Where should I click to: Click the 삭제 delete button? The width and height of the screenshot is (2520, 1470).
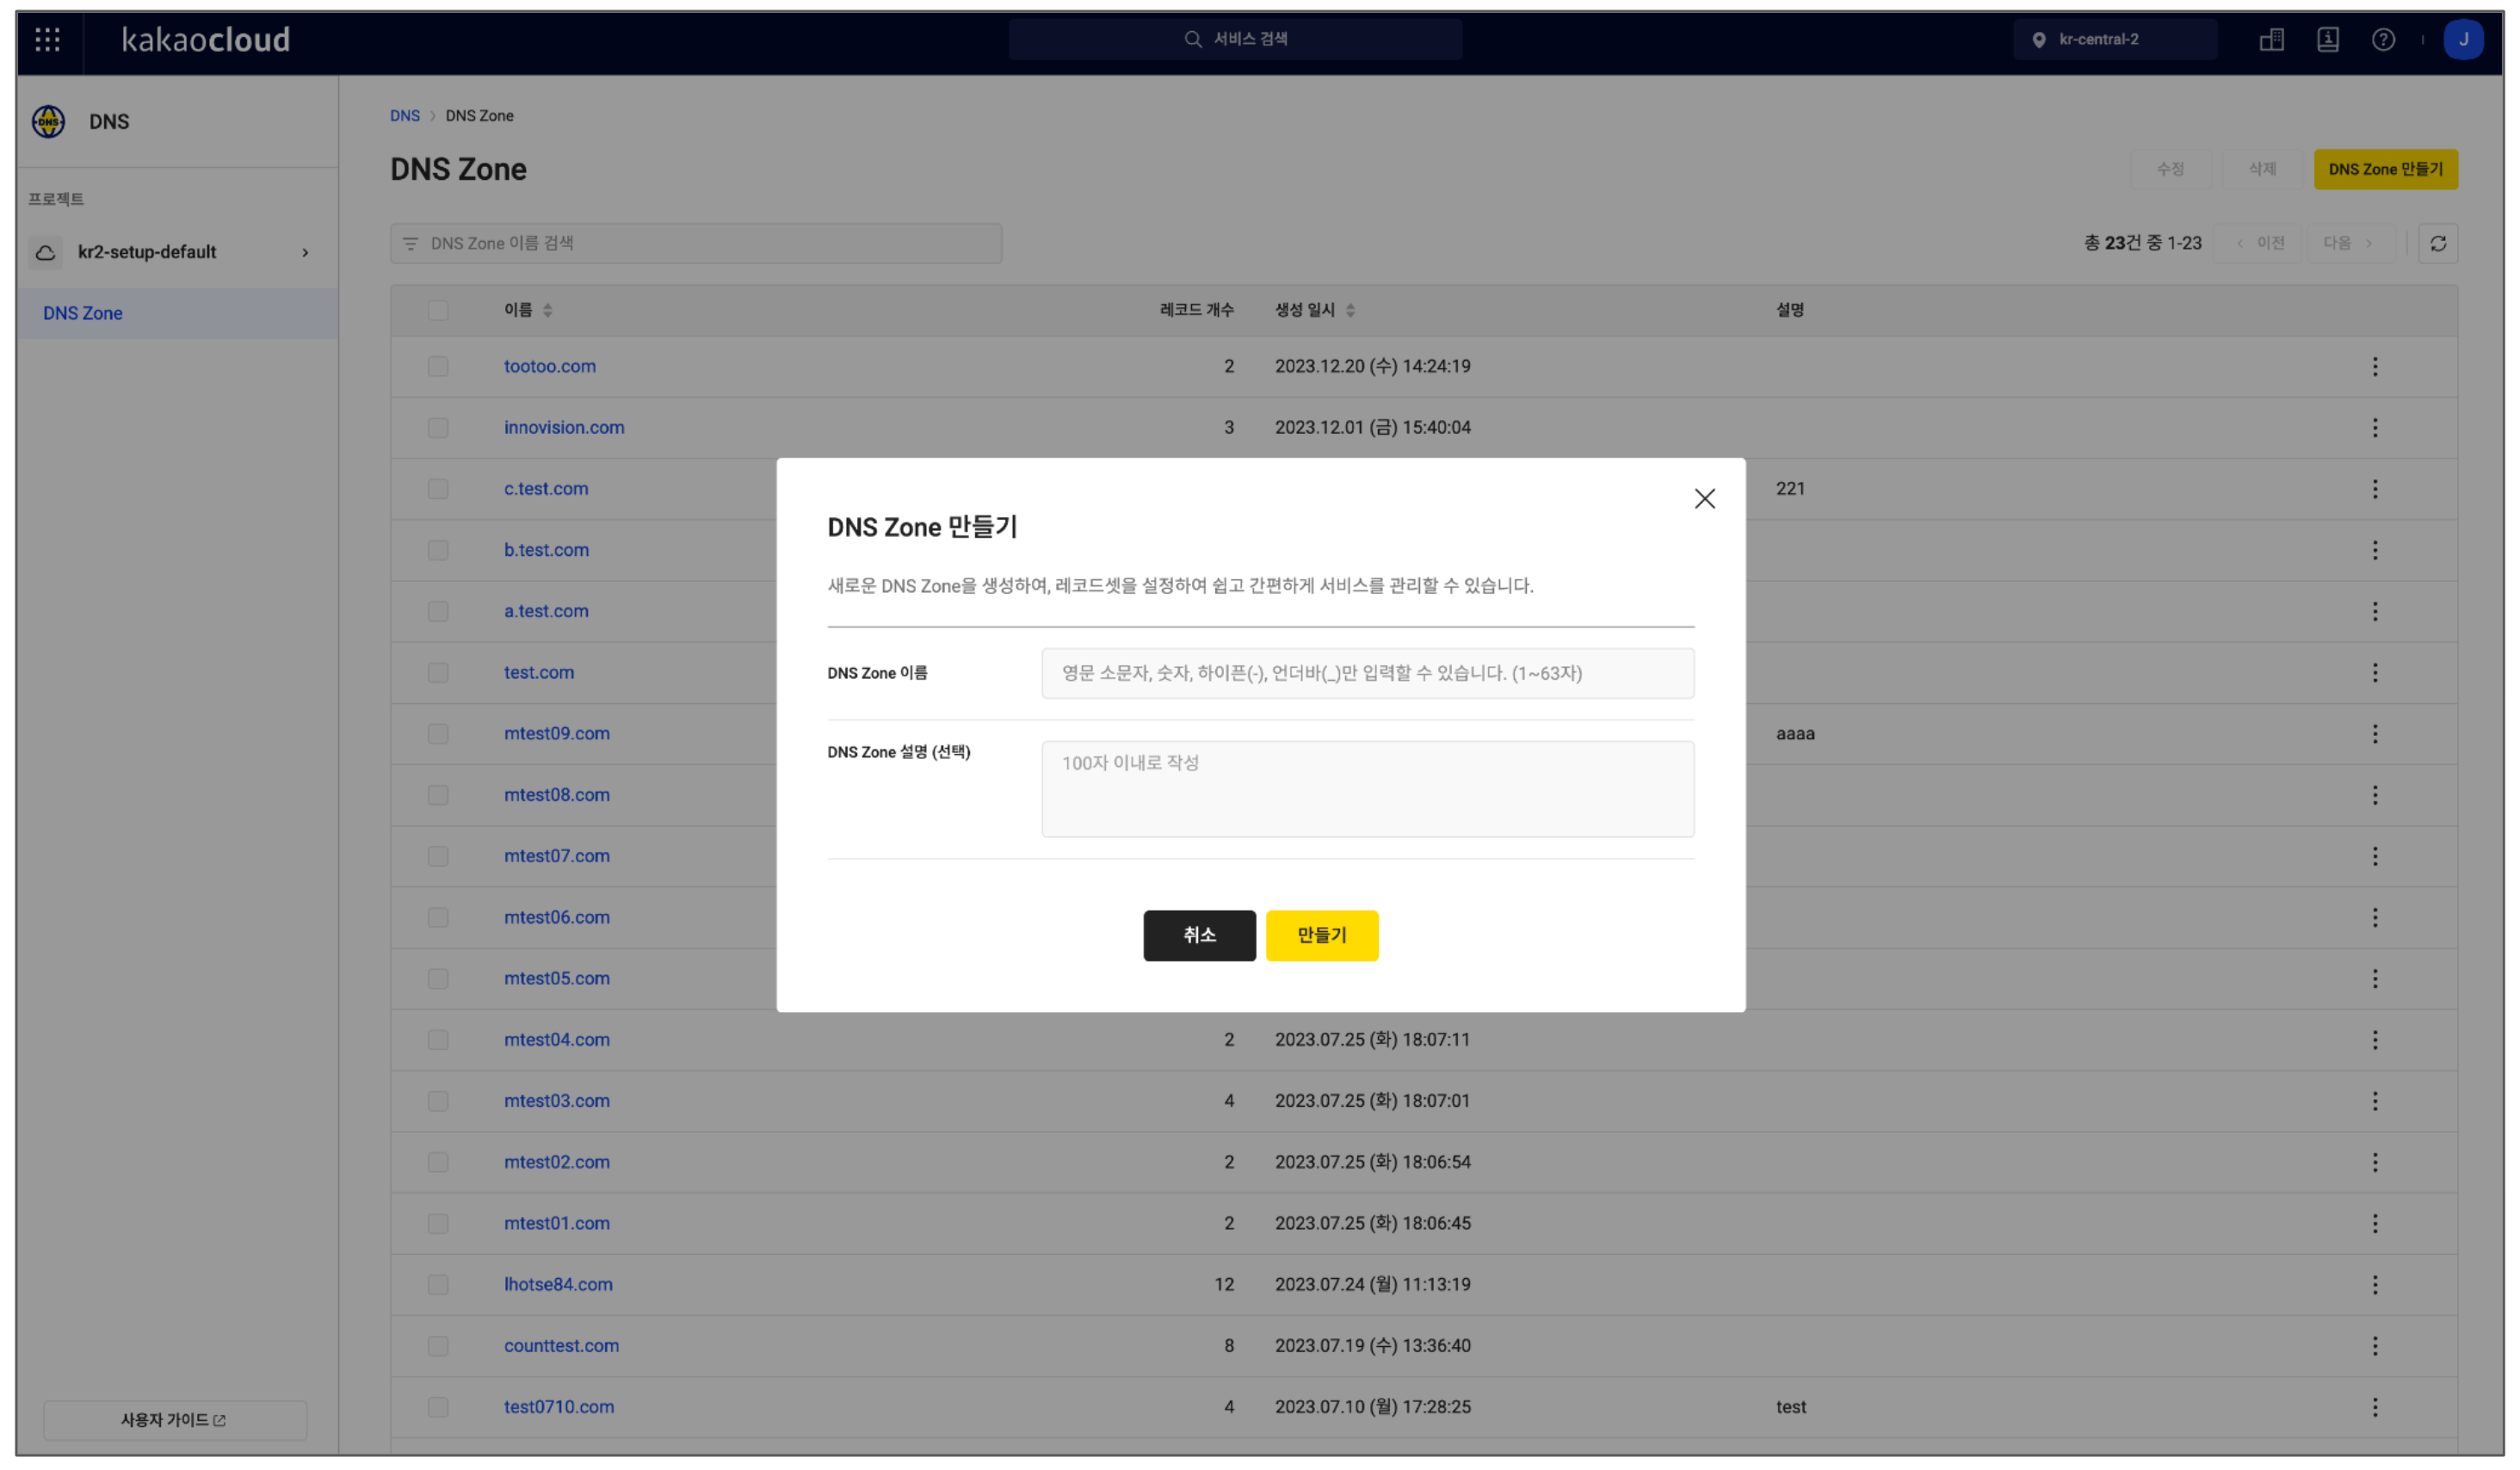[x=2261, y=169]
